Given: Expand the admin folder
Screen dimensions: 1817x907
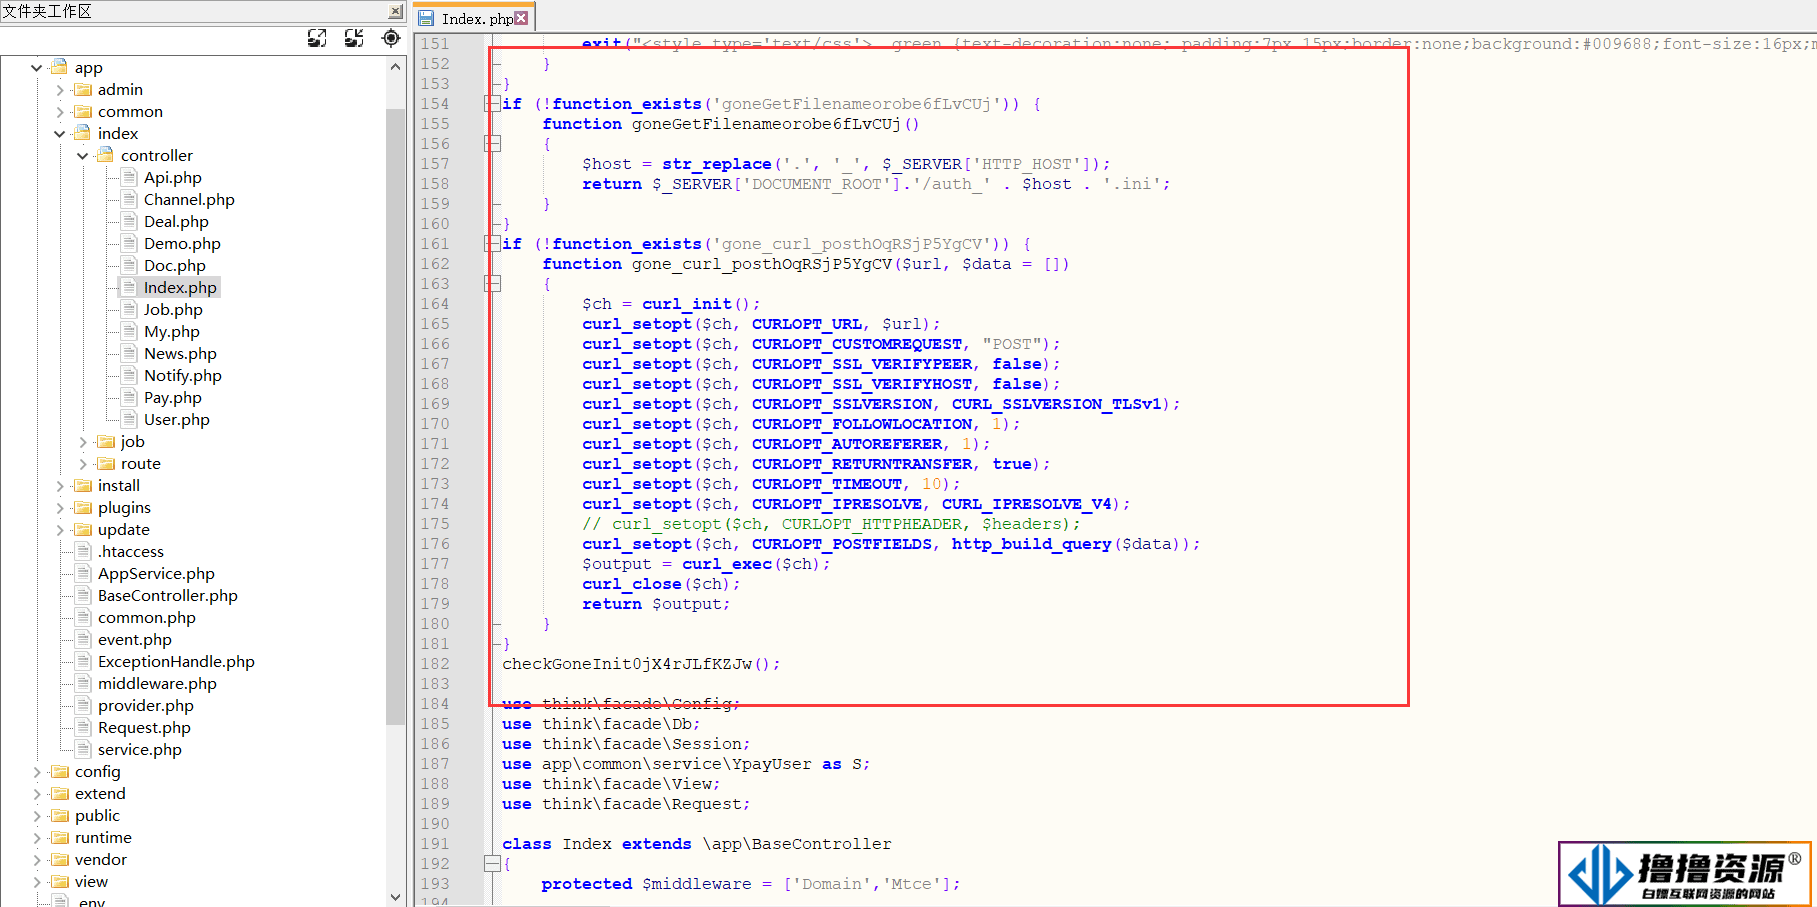Looking at the screenshot, I should point(60,90).
